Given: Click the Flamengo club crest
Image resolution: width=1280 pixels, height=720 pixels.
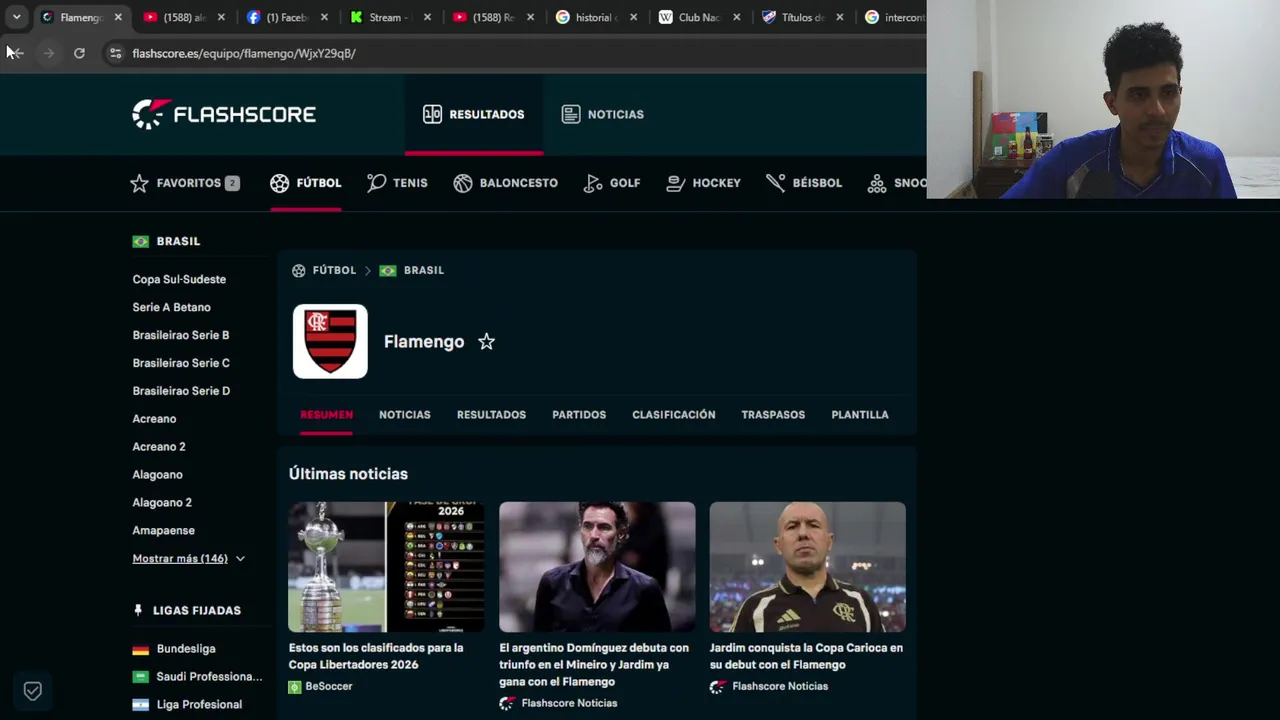Looking at the screenshot, I should coord(330,342).
